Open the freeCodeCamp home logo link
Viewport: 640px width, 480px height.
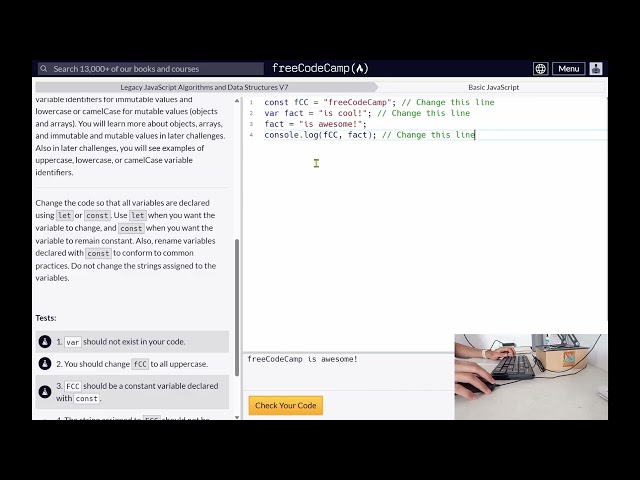click(320, 68)
